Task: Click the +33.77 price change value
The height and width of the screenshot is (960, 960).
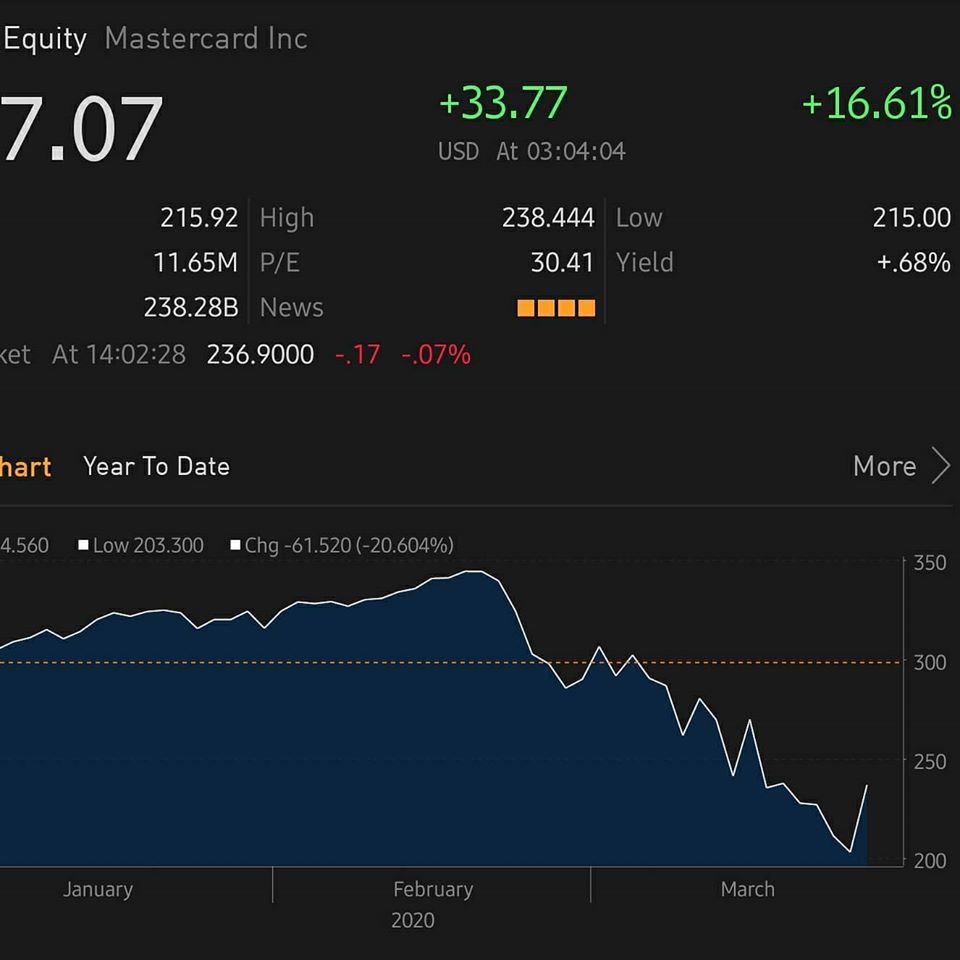Action: (x=503, y=103)
